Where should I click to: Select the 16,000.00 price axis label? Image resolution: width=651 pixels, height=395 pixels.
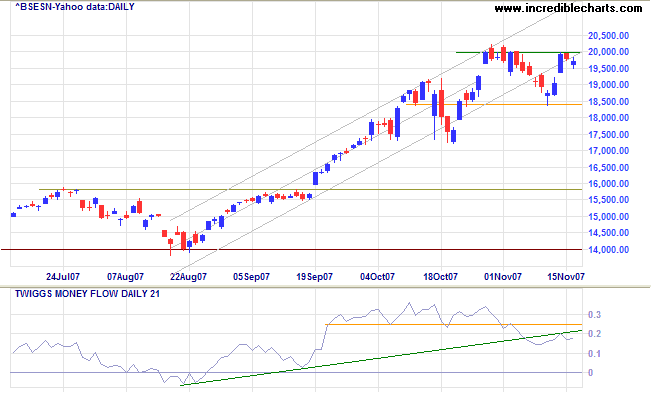[x=608, y=184]
